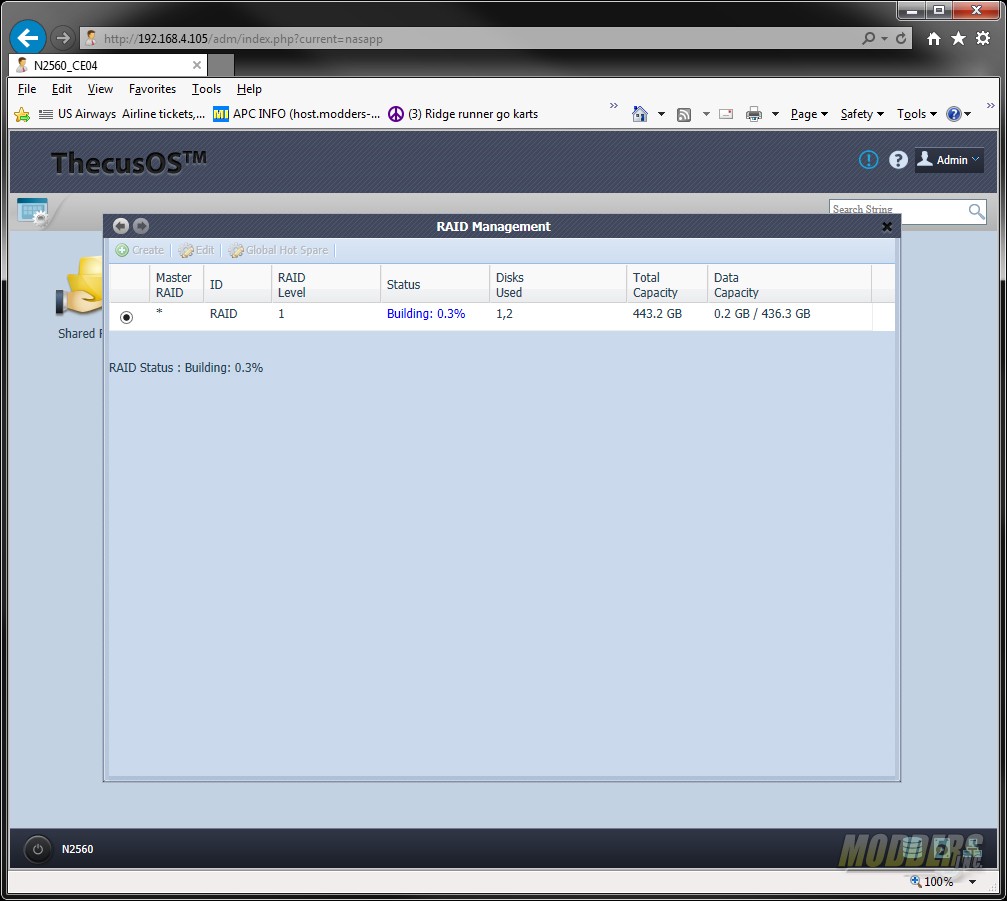Click the browser forward arrow
1007x901 pixels.
click(x=62, y=39)
